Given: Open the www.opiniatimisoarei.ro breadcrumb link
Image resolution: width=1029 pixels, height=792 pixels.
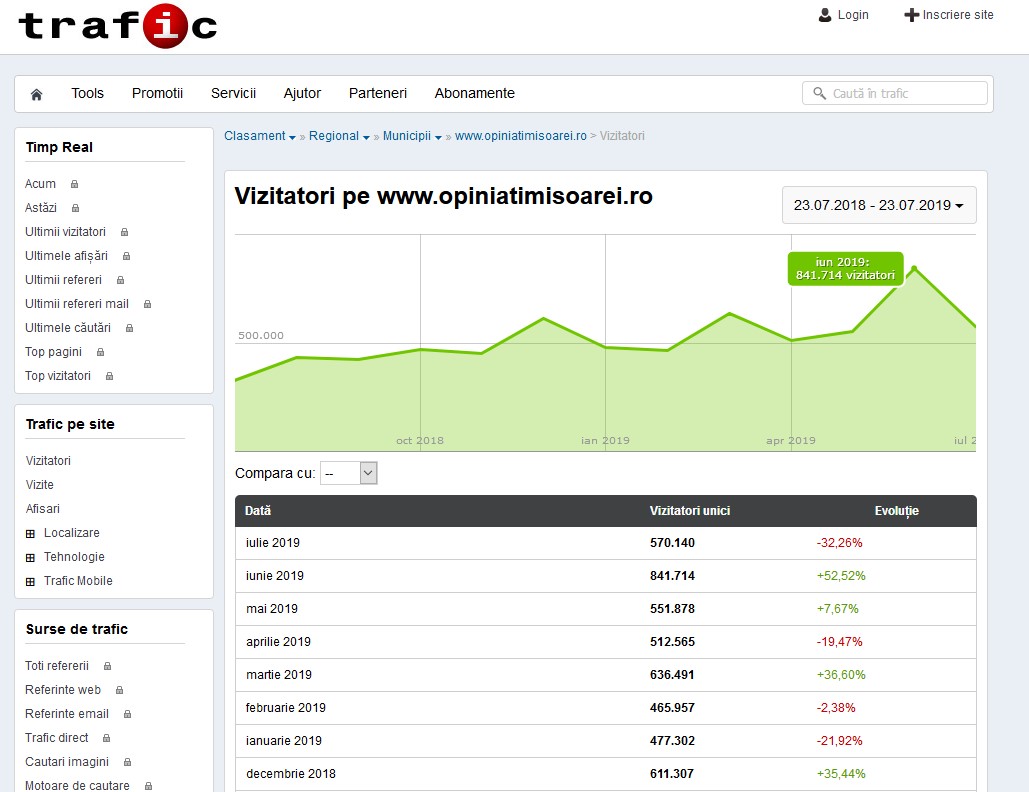Looking at the screenshot, I should (521, 136).
